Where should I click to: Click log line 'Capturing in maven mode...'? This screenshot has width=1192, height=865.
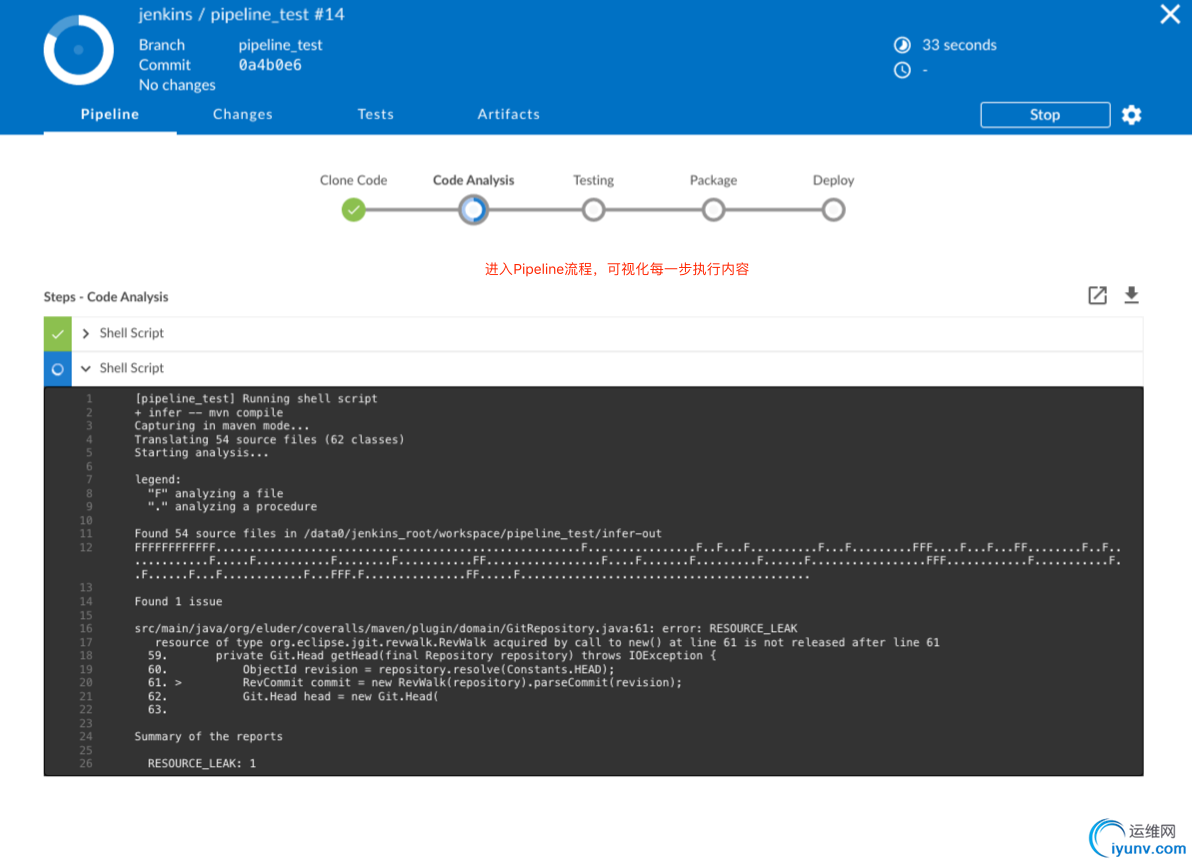(222, 426)
